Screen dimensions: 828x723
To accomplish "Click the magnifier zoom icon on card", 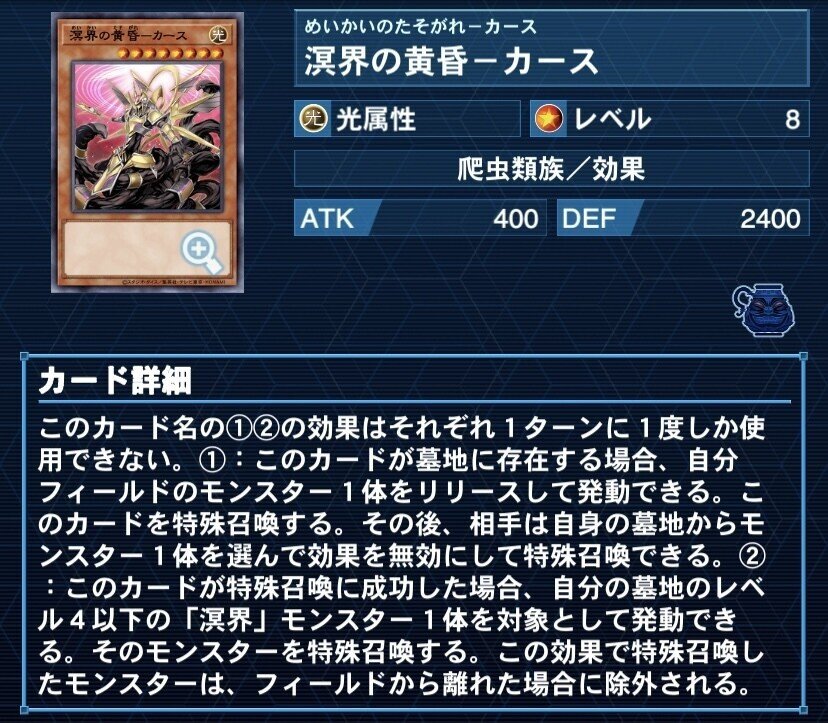I will coord(202,253).
